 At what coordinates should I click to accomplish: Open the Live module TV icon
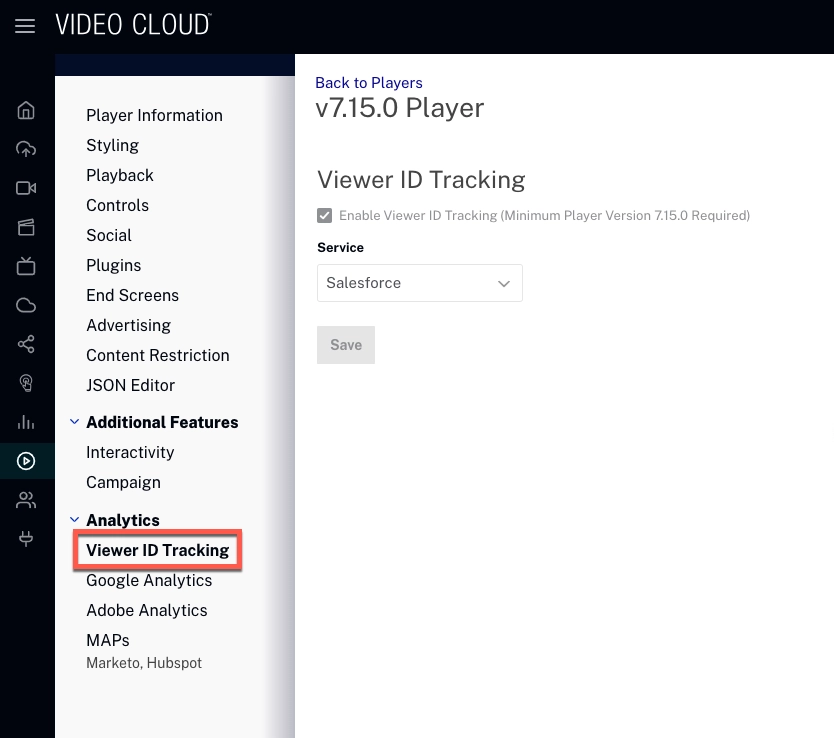[x=27, y=266]
